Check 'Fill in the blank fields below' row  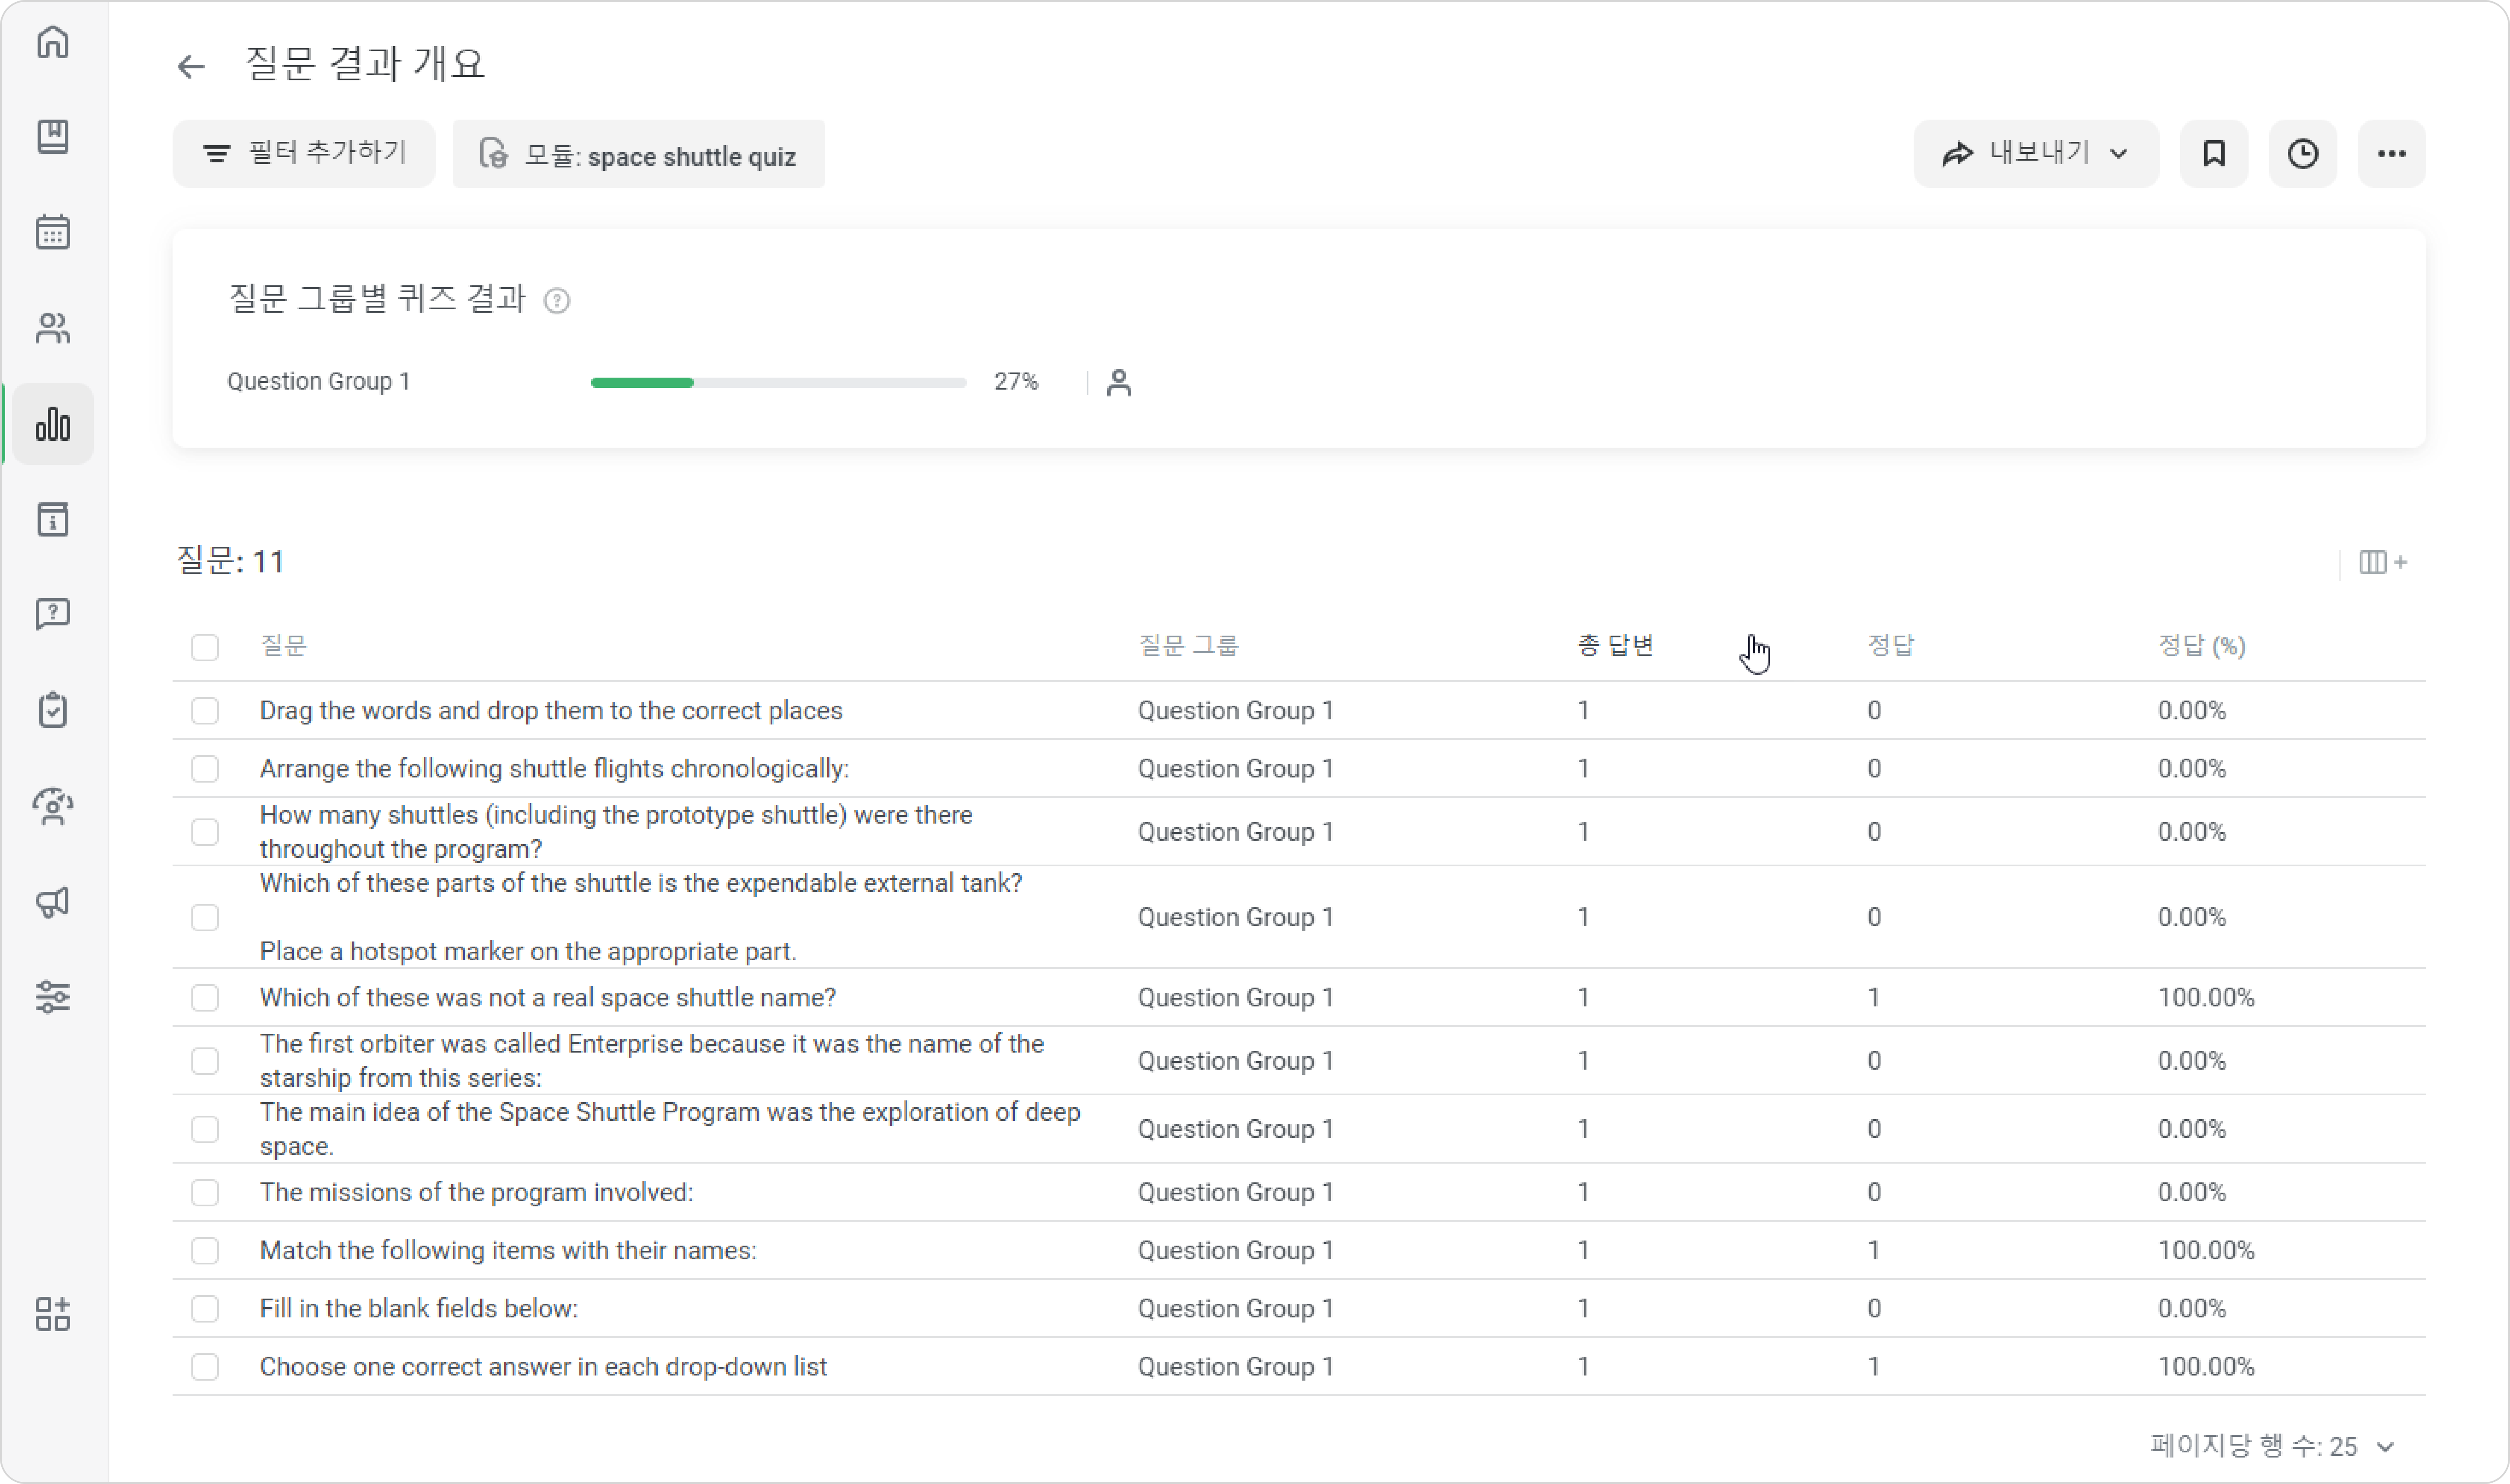pos(205,1309)
